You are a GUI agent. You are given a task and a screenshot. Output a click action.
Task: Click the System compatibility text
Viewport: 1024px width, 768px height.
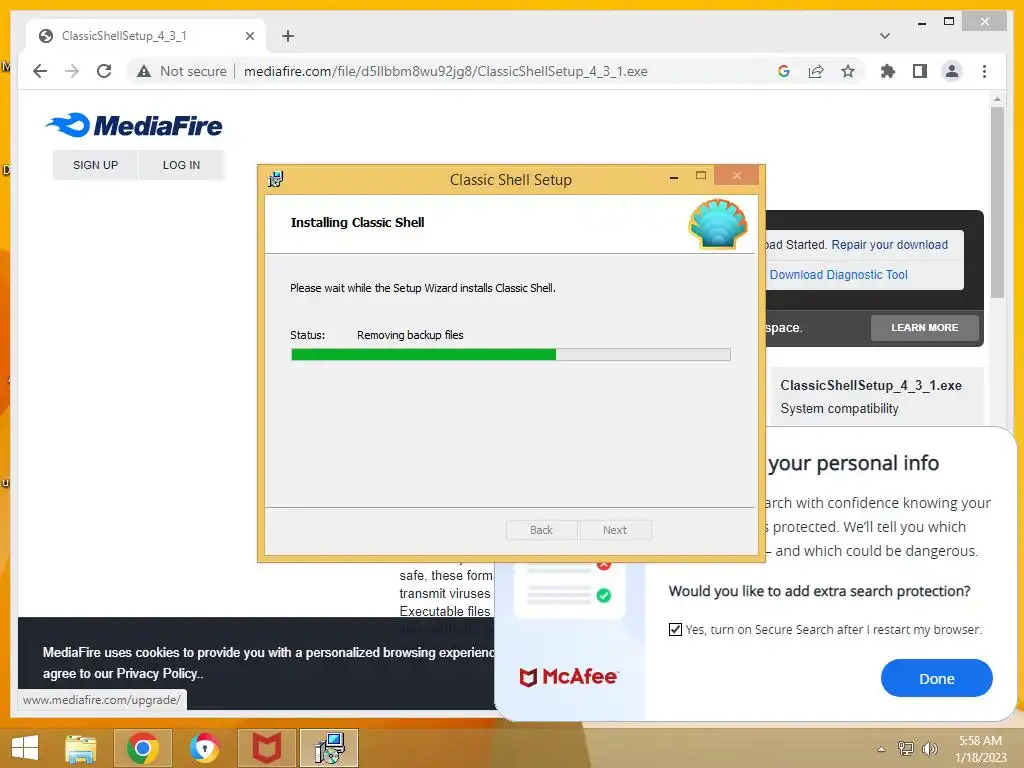pyautogui.click(x=839, y=409)
